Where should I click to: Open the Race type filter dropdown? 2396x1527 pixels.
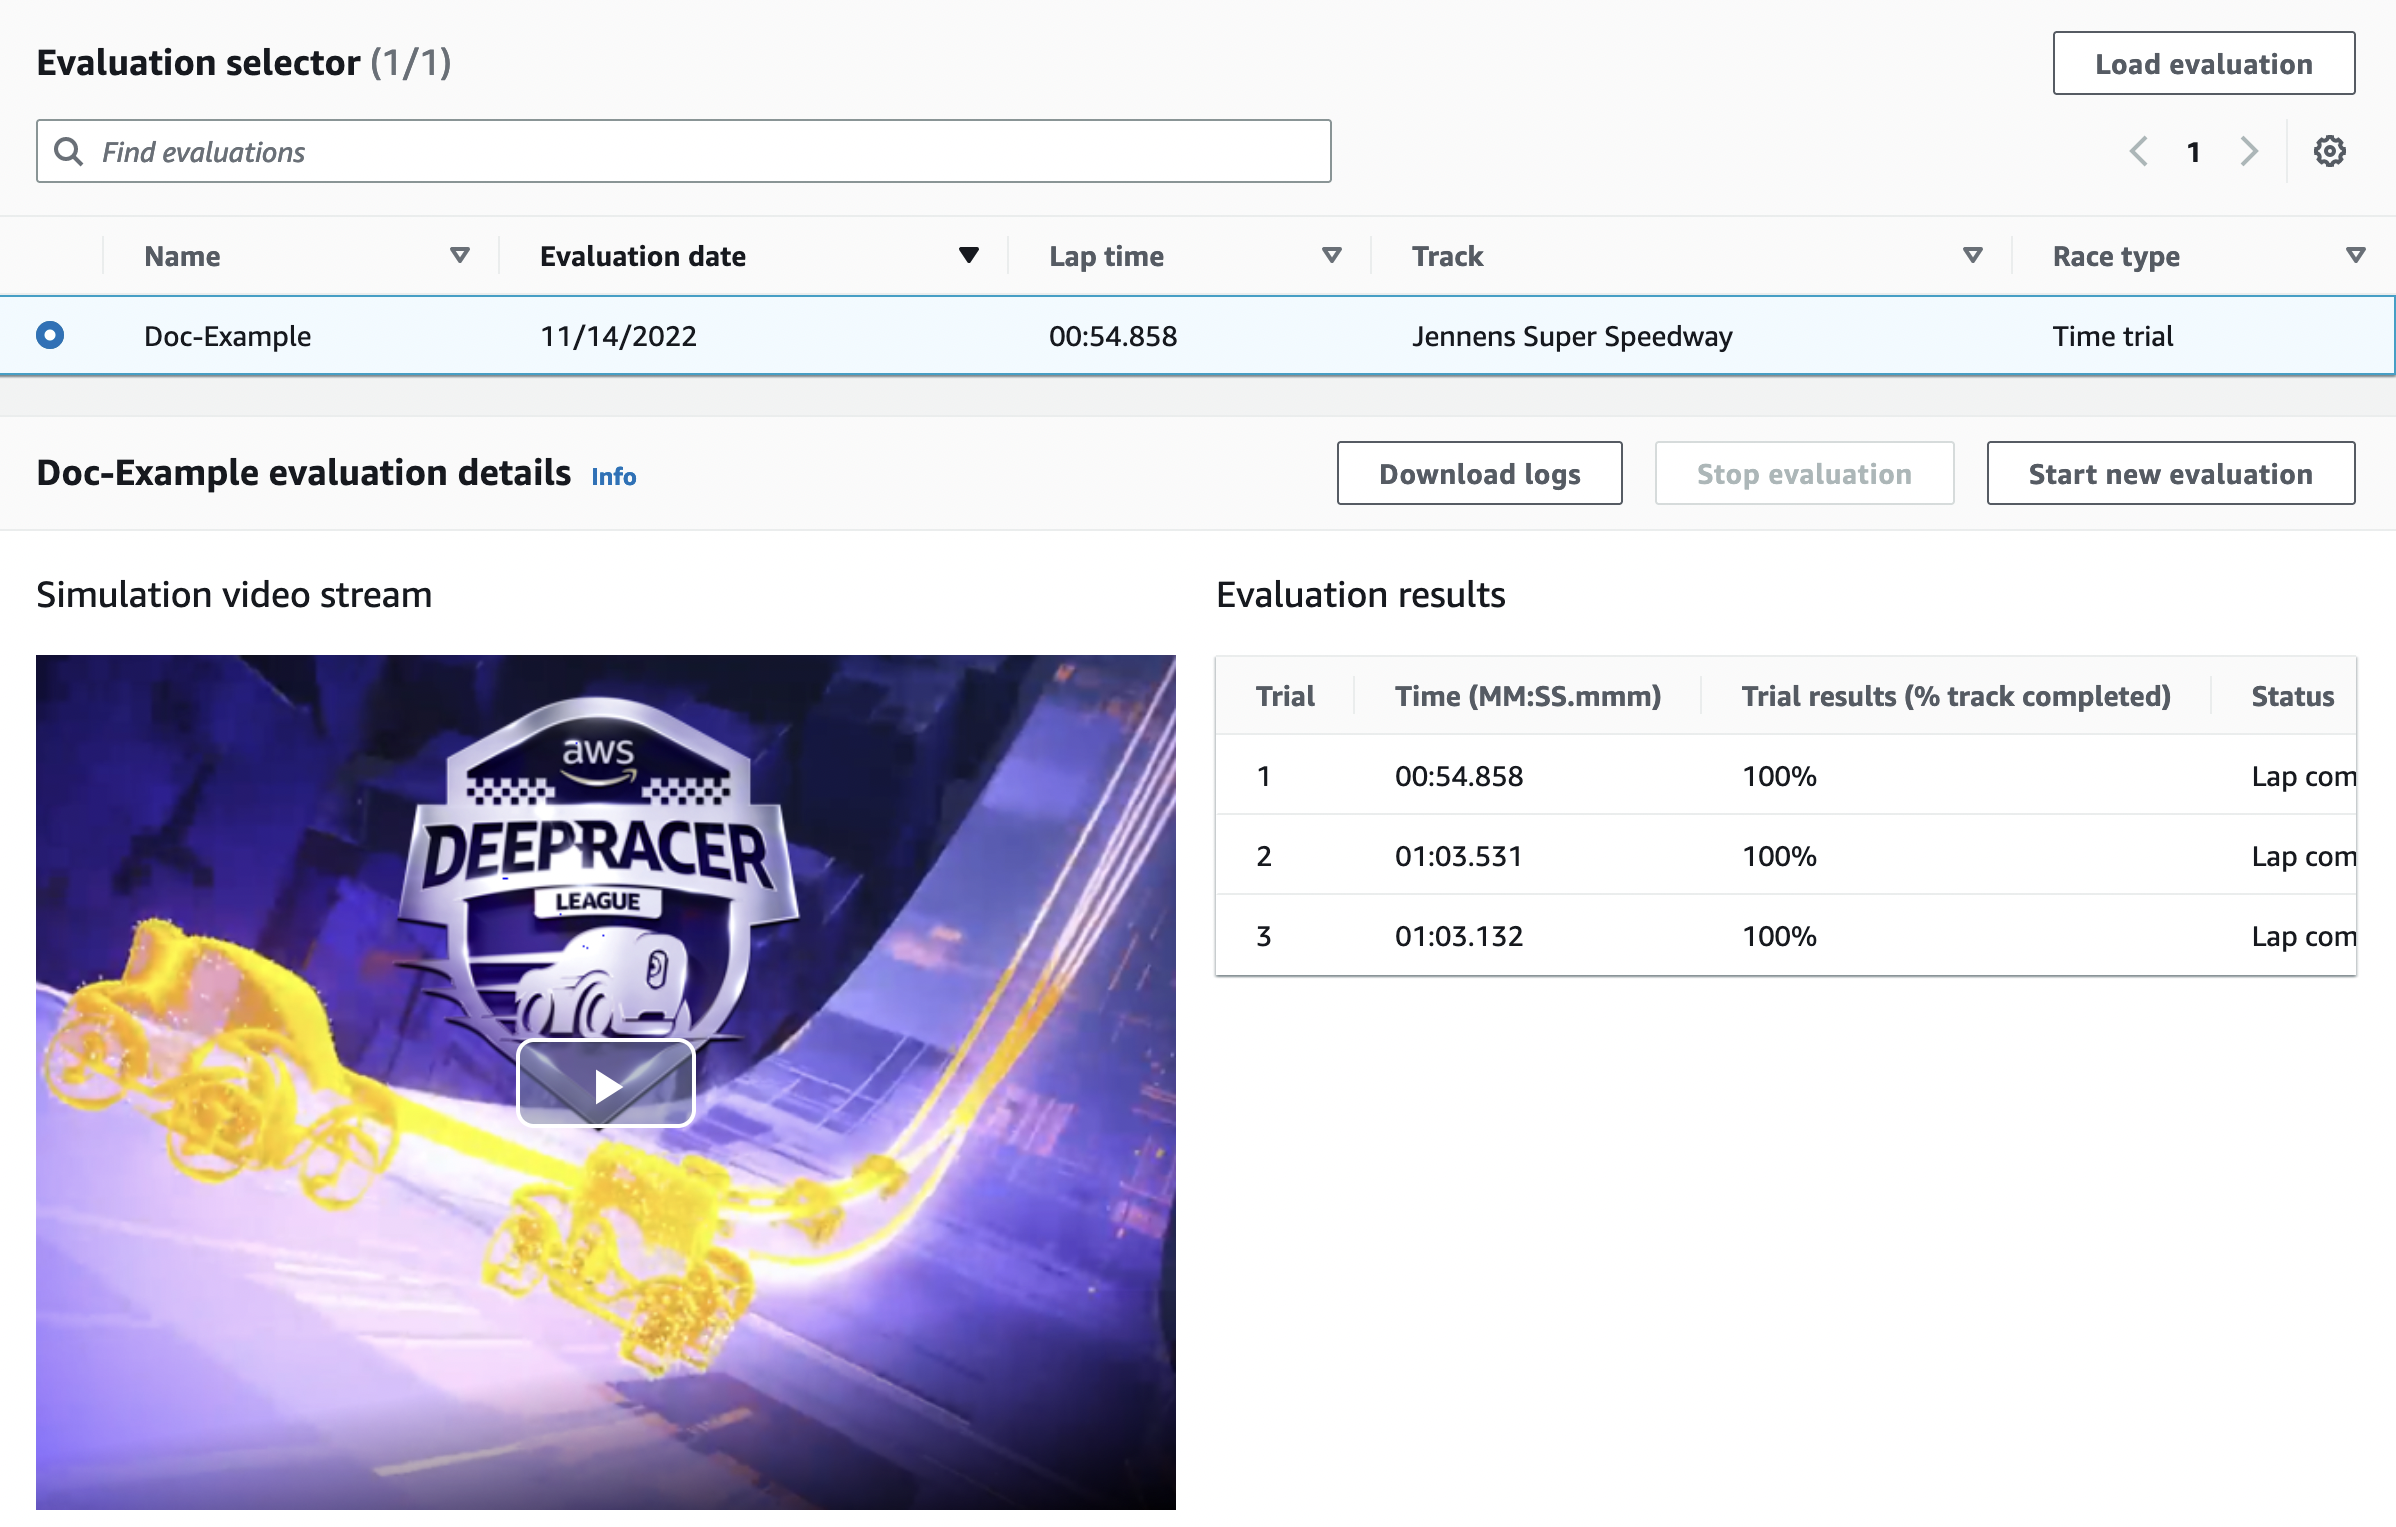[2356, 256]
